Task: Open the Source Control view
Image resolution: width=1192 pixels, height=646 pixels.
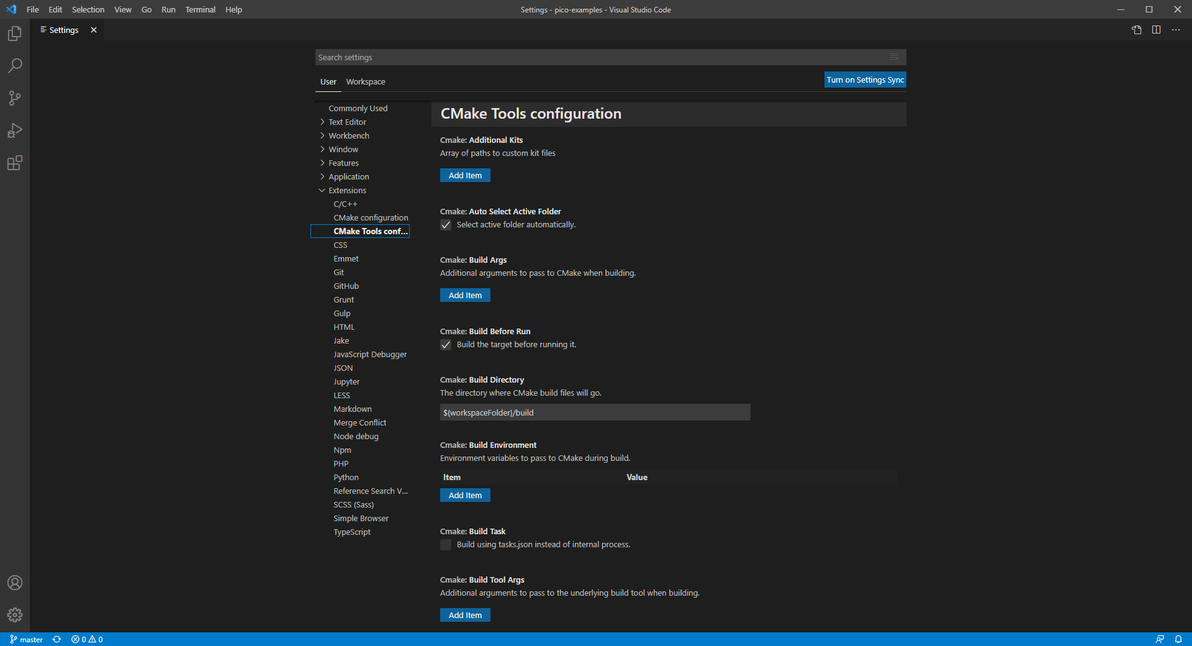Action: [14, 98]
